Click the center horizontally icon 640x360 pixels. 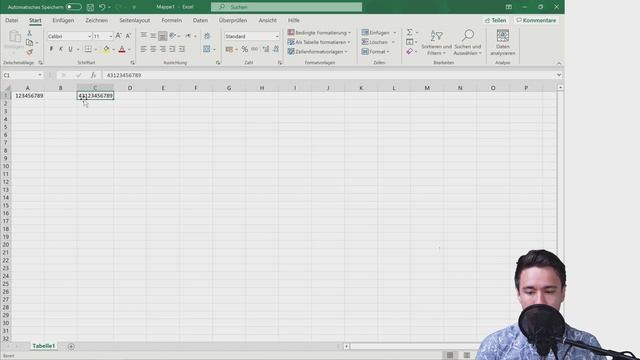153,49
